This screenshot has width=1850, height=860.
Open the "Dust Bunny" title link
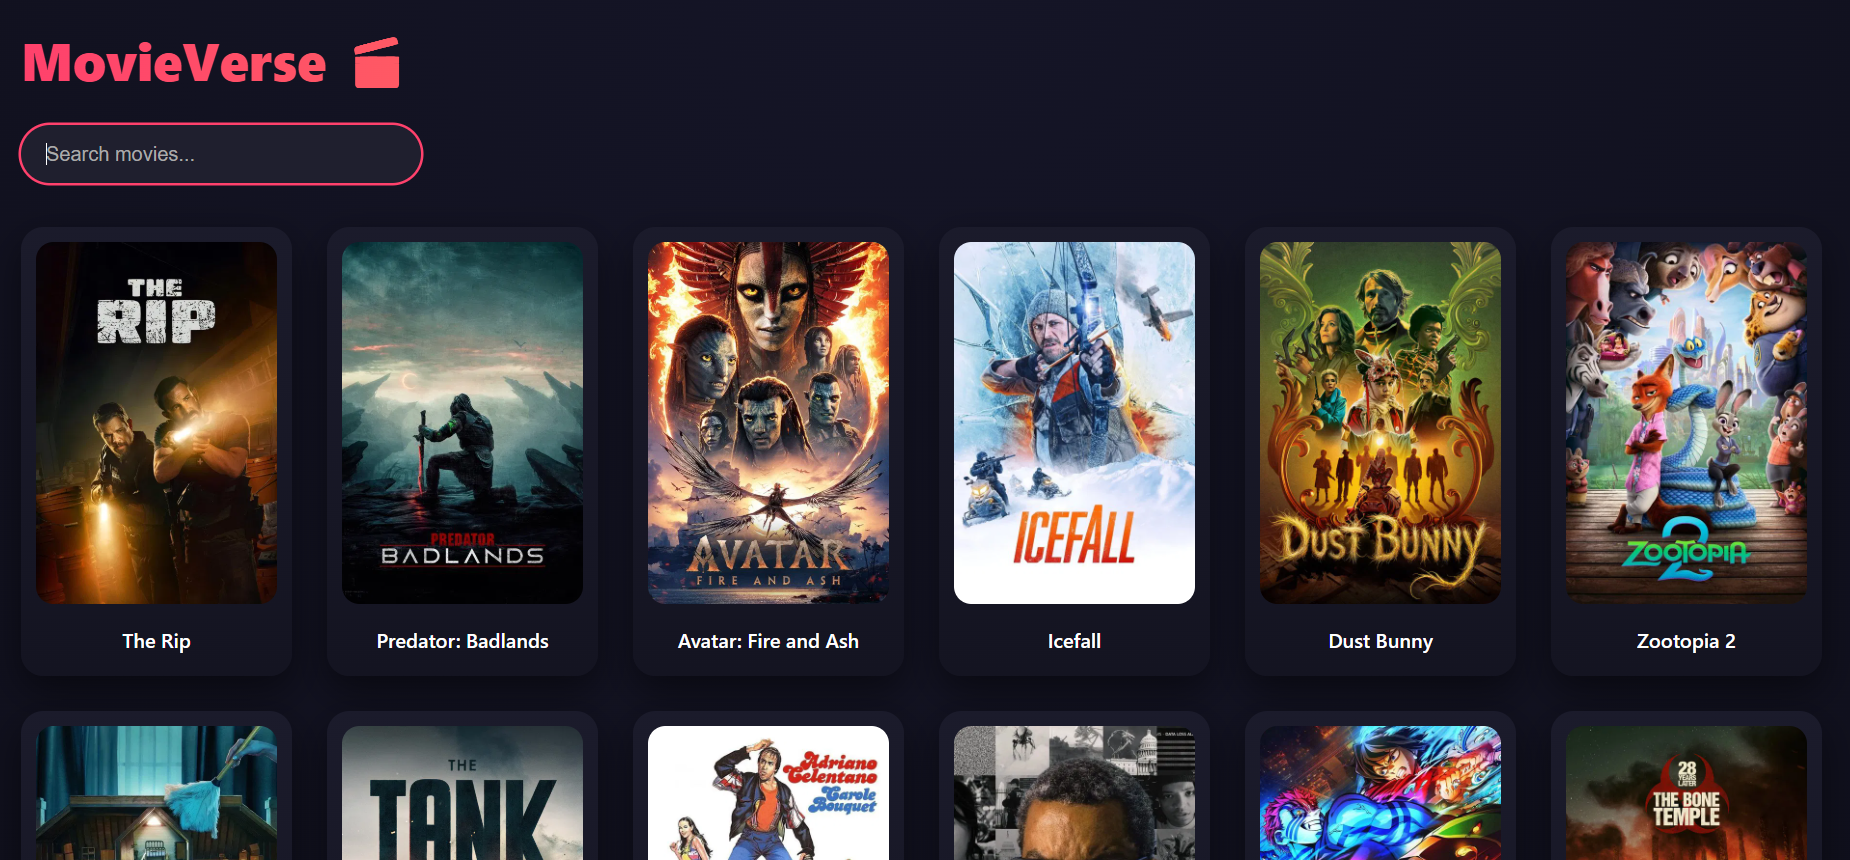point(1380,641)
